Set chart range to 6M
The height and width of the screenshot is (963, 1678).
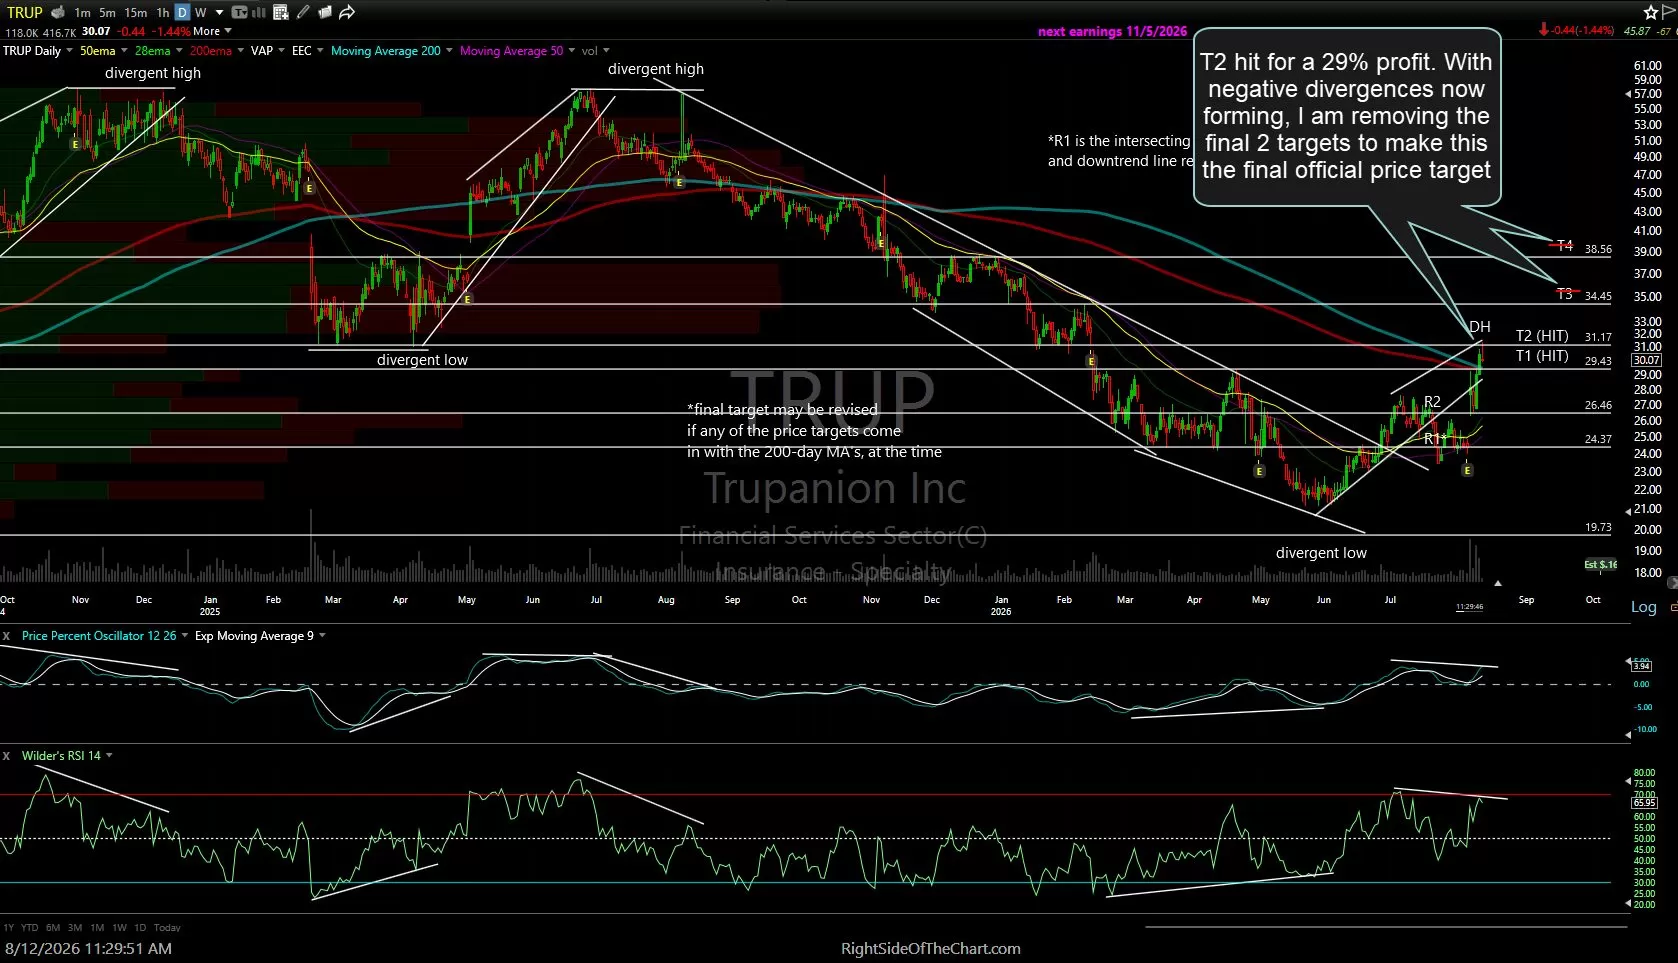tap(53, 928)
